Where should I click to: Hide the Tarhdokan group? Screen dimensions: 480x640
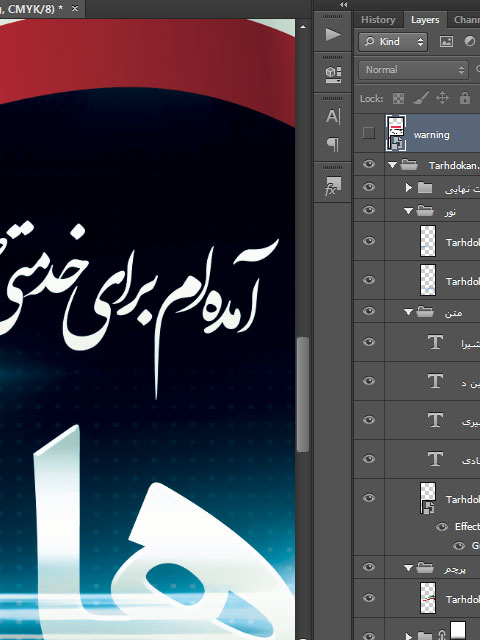(x=369, y=164)
